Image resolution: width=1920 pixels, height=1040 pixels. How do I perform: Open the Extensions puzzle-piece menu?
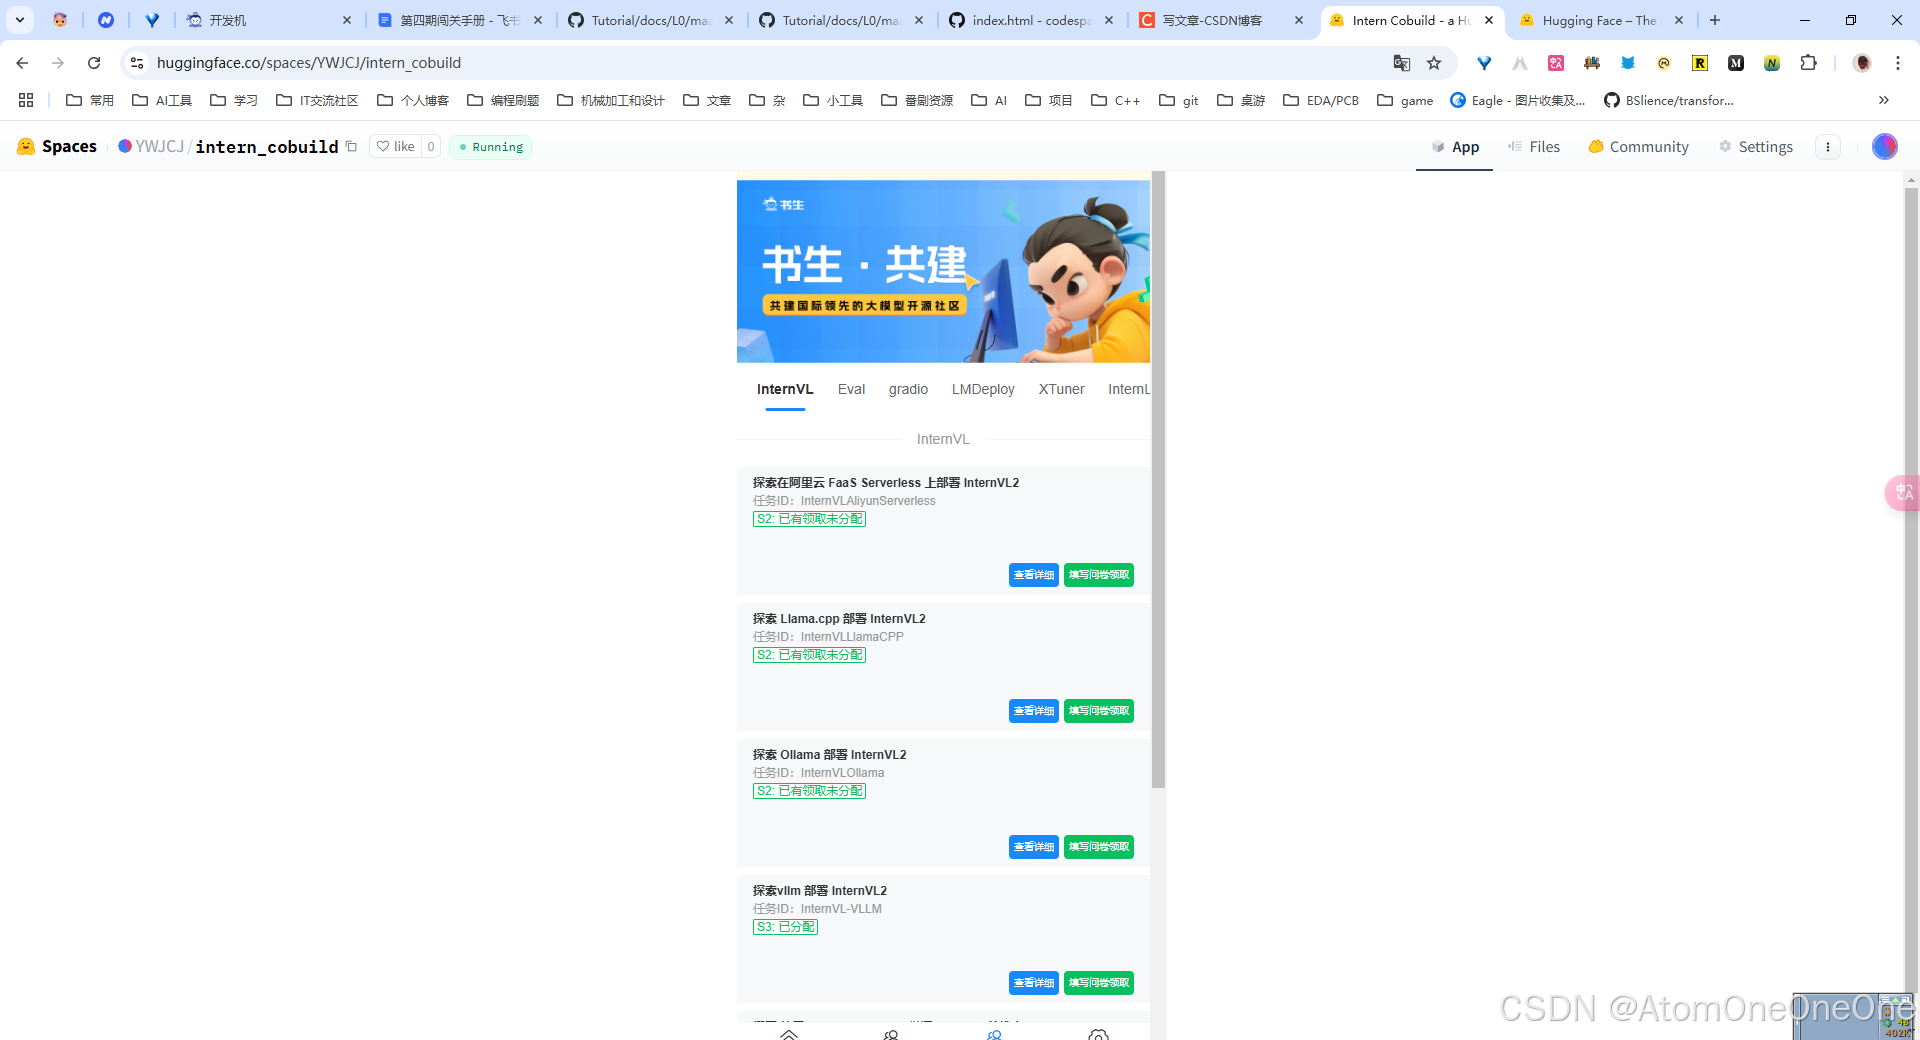[x=1808, y=63]
